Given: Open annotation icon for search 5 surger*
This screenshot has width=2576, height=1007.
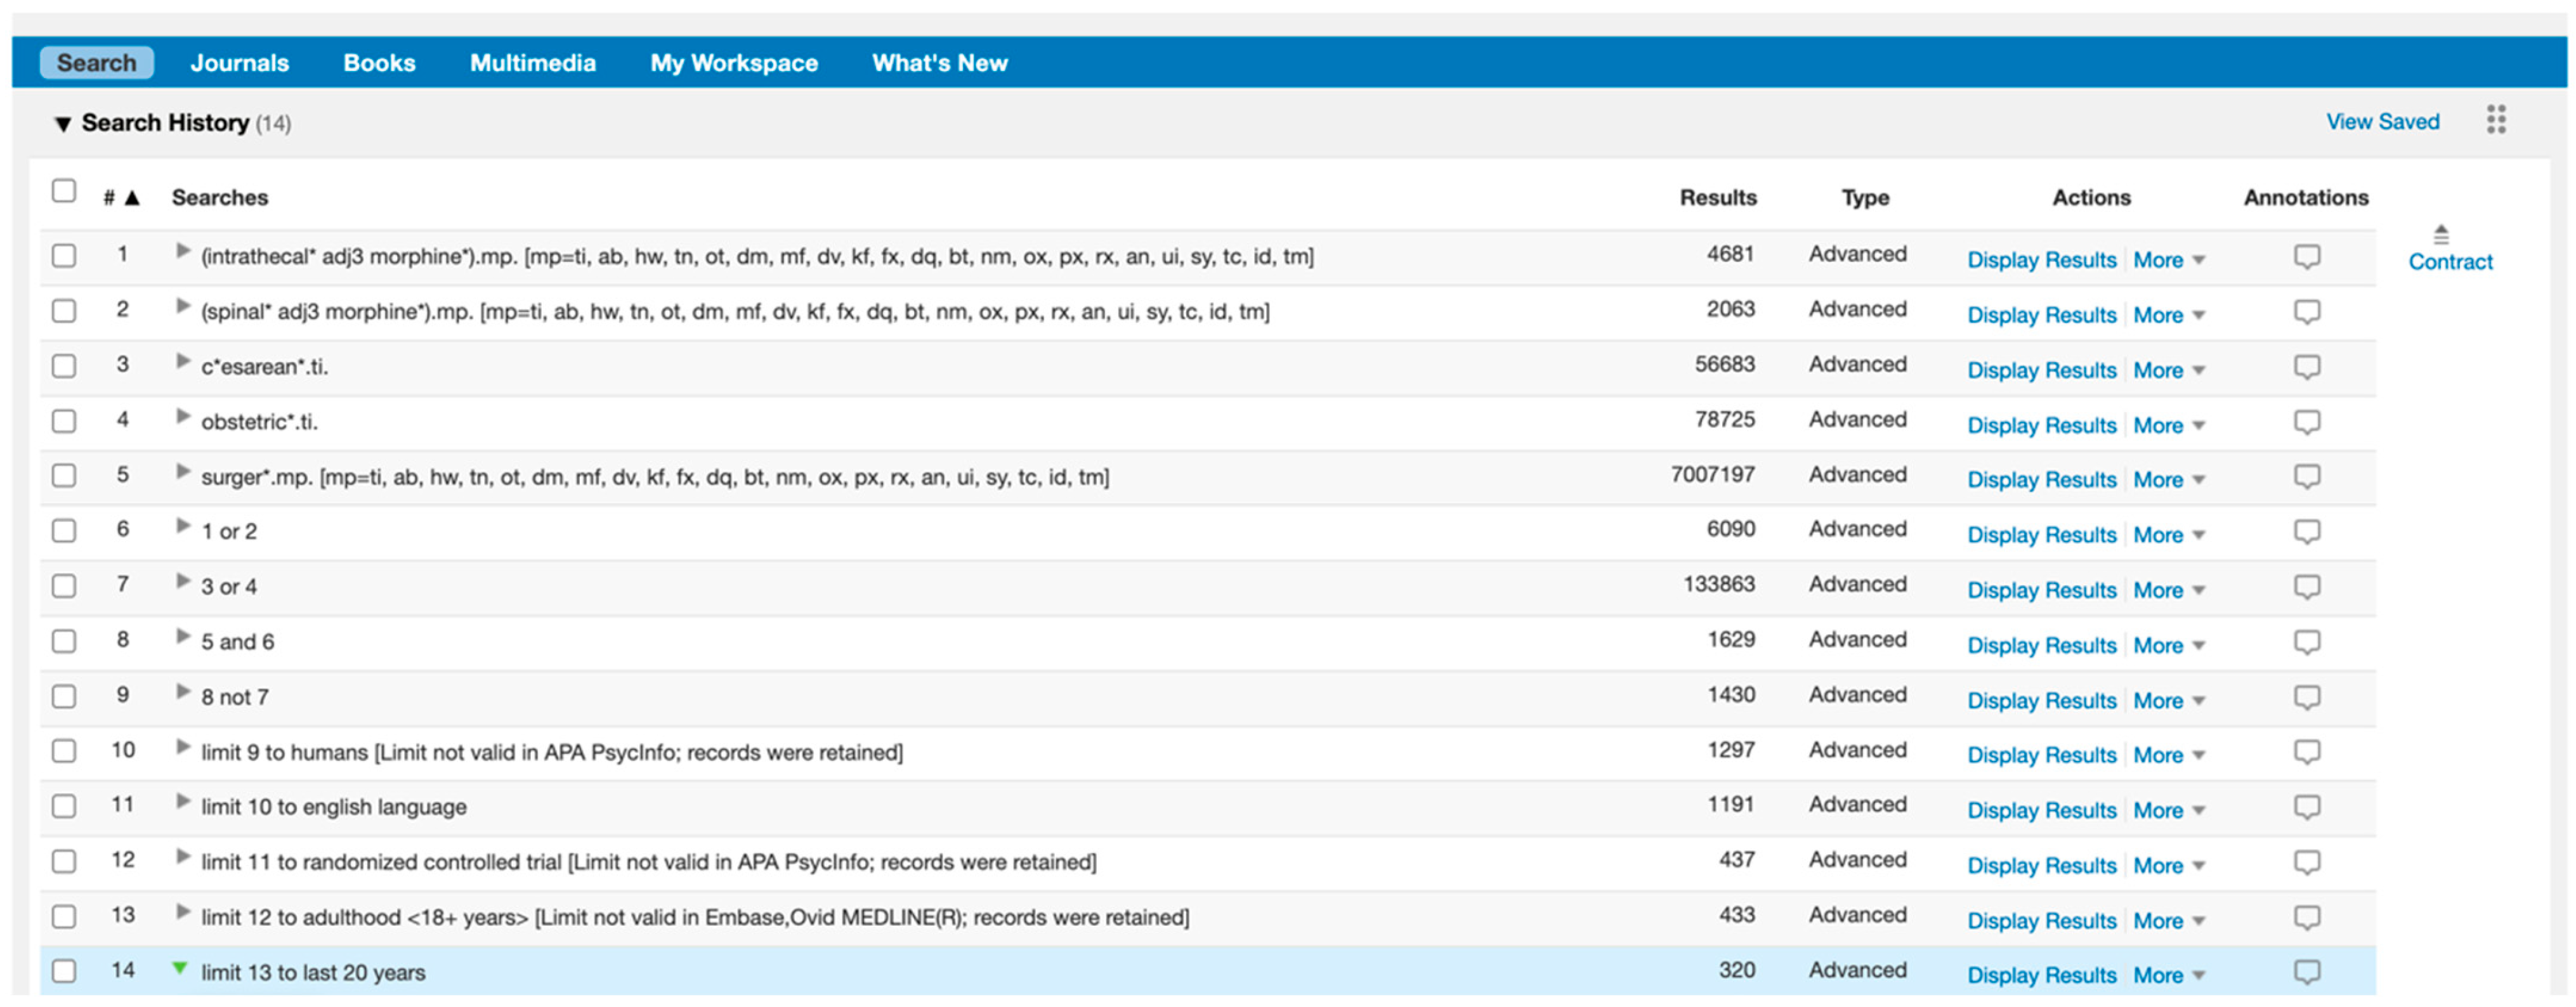Looking at the screenshot, I should click(x=2306, y=477).
